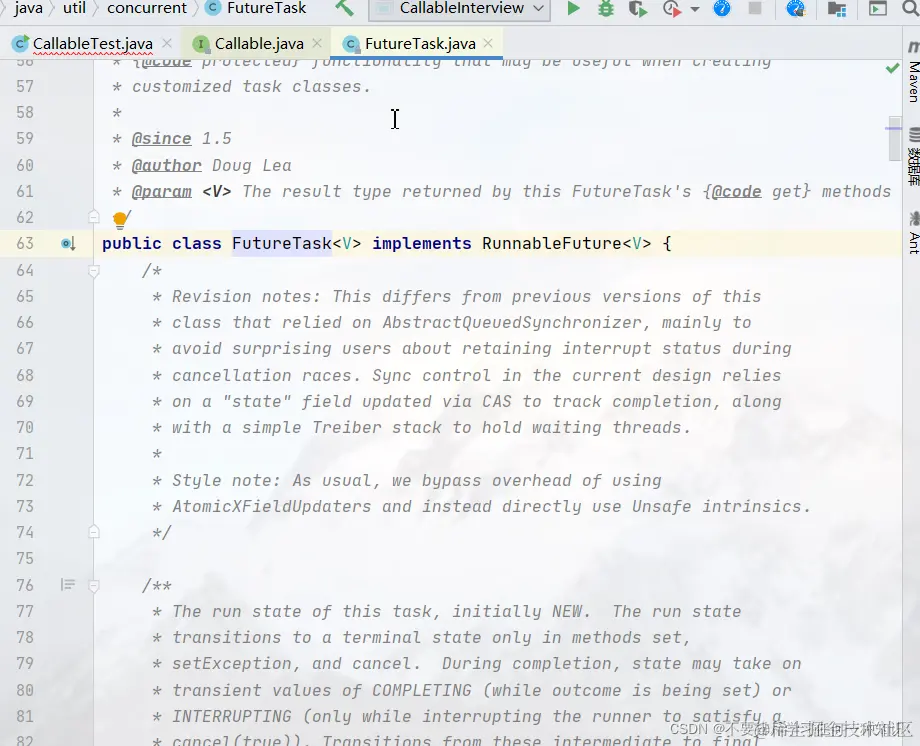Click the concurrent breadcrumb item
The image size is (920, 746).
pyautogui.click(x=147, y=8)
